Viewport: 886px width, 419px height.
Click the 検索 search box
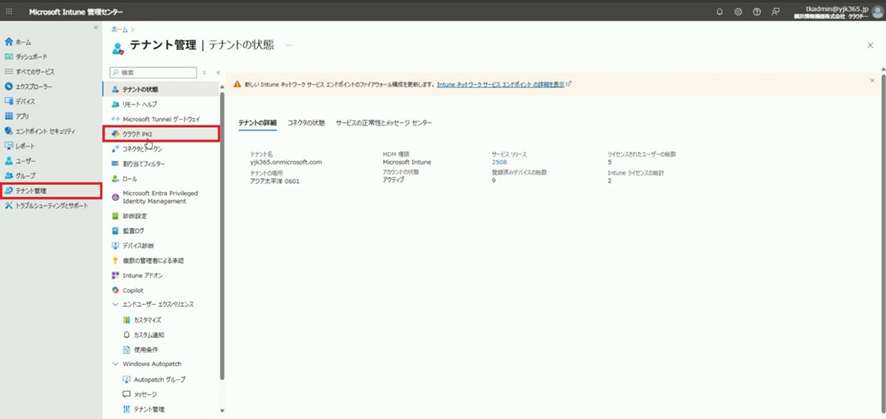(x=155, y=73)
